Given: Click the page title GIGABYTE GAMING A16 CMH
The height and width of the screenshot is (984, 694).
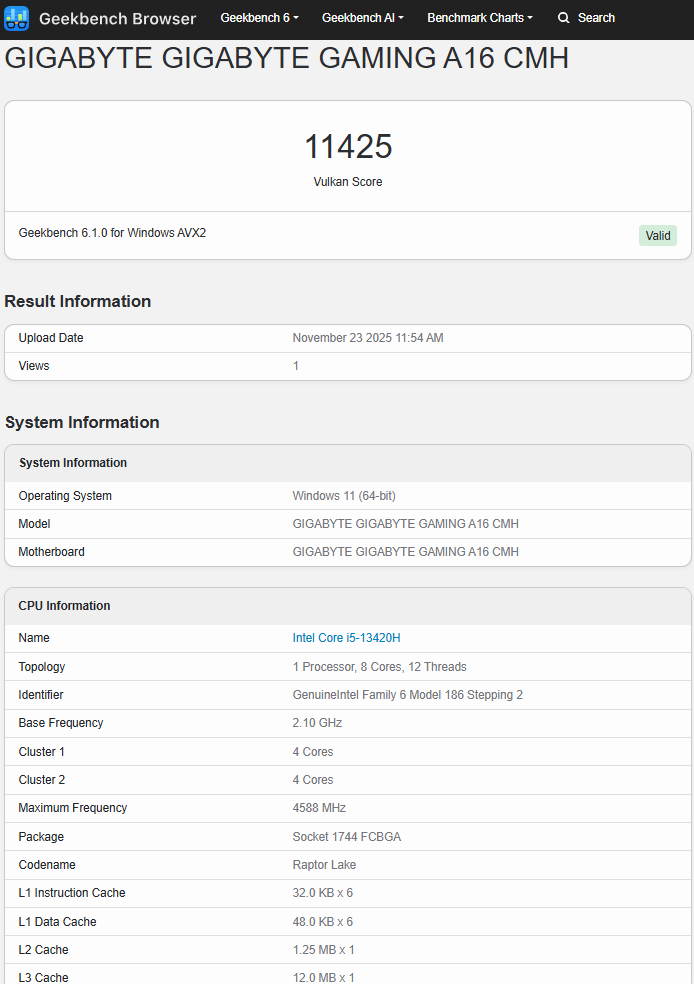Looking at the screenshot, I should pyautogui.click(x=286, y=58).
